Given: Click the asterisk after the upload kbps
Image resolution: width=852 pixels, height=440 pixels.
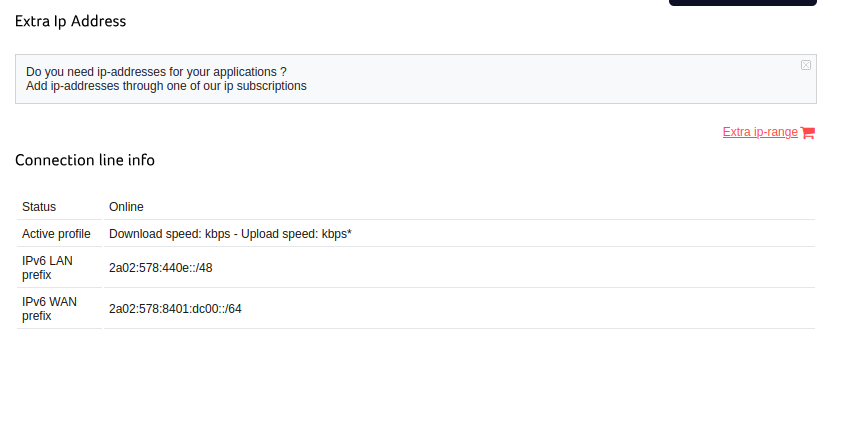Looking at the screenshot, I should coord(349,233).
